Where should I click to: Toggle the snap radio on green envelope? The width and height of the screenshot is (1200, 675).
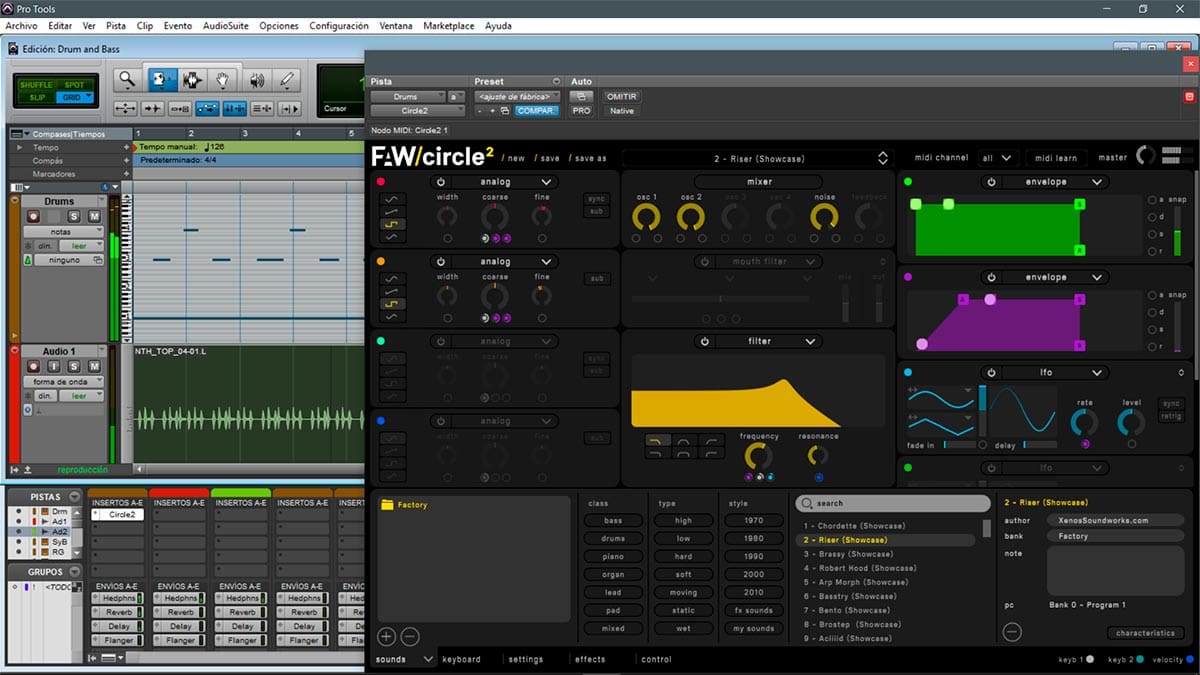1152,200
